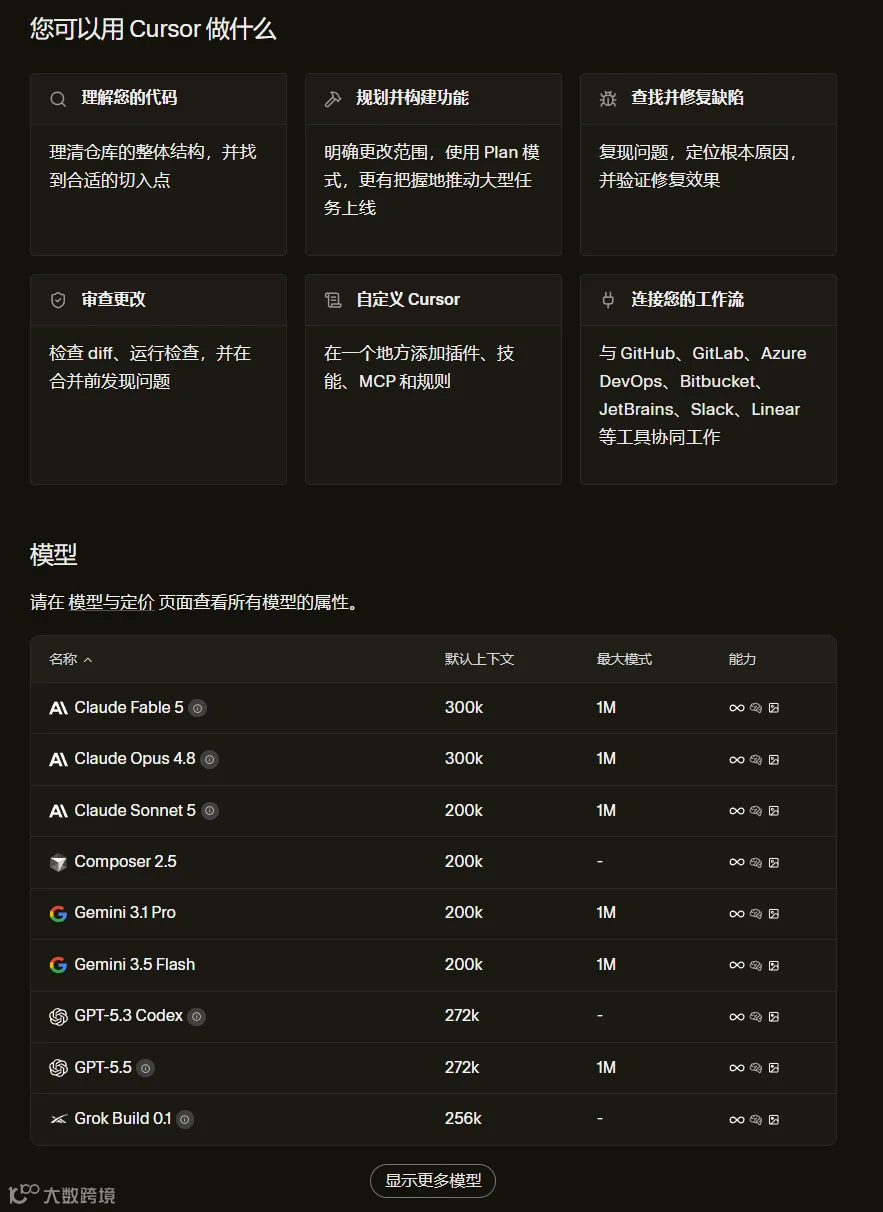This screenshot has width=883, height=1212.
Task: Click the magnifier icon beside 理解您的代码
Action: point(58,99)
